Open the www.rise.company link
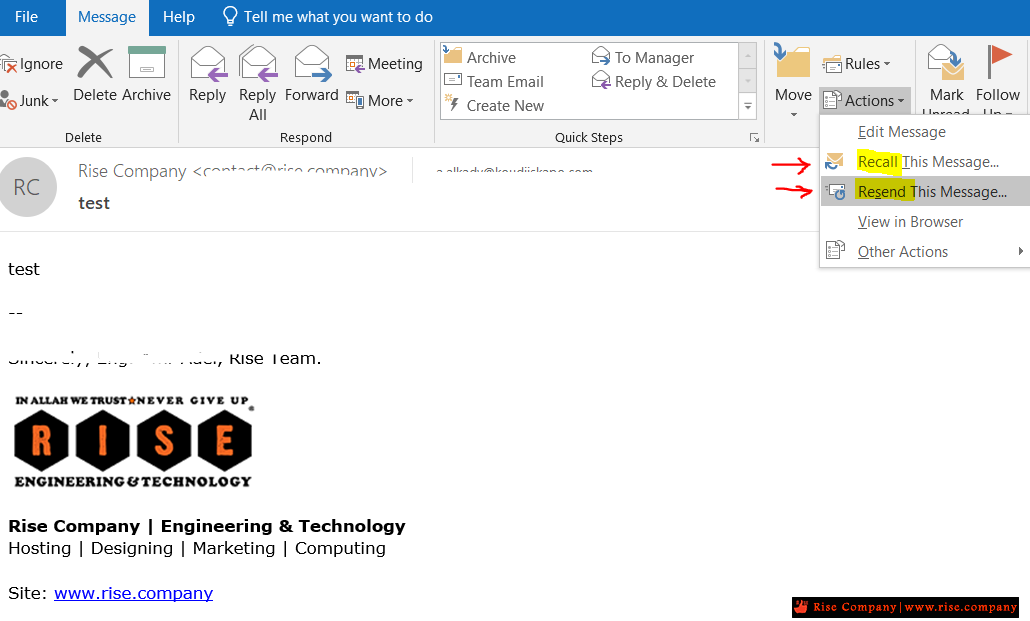 133,593
